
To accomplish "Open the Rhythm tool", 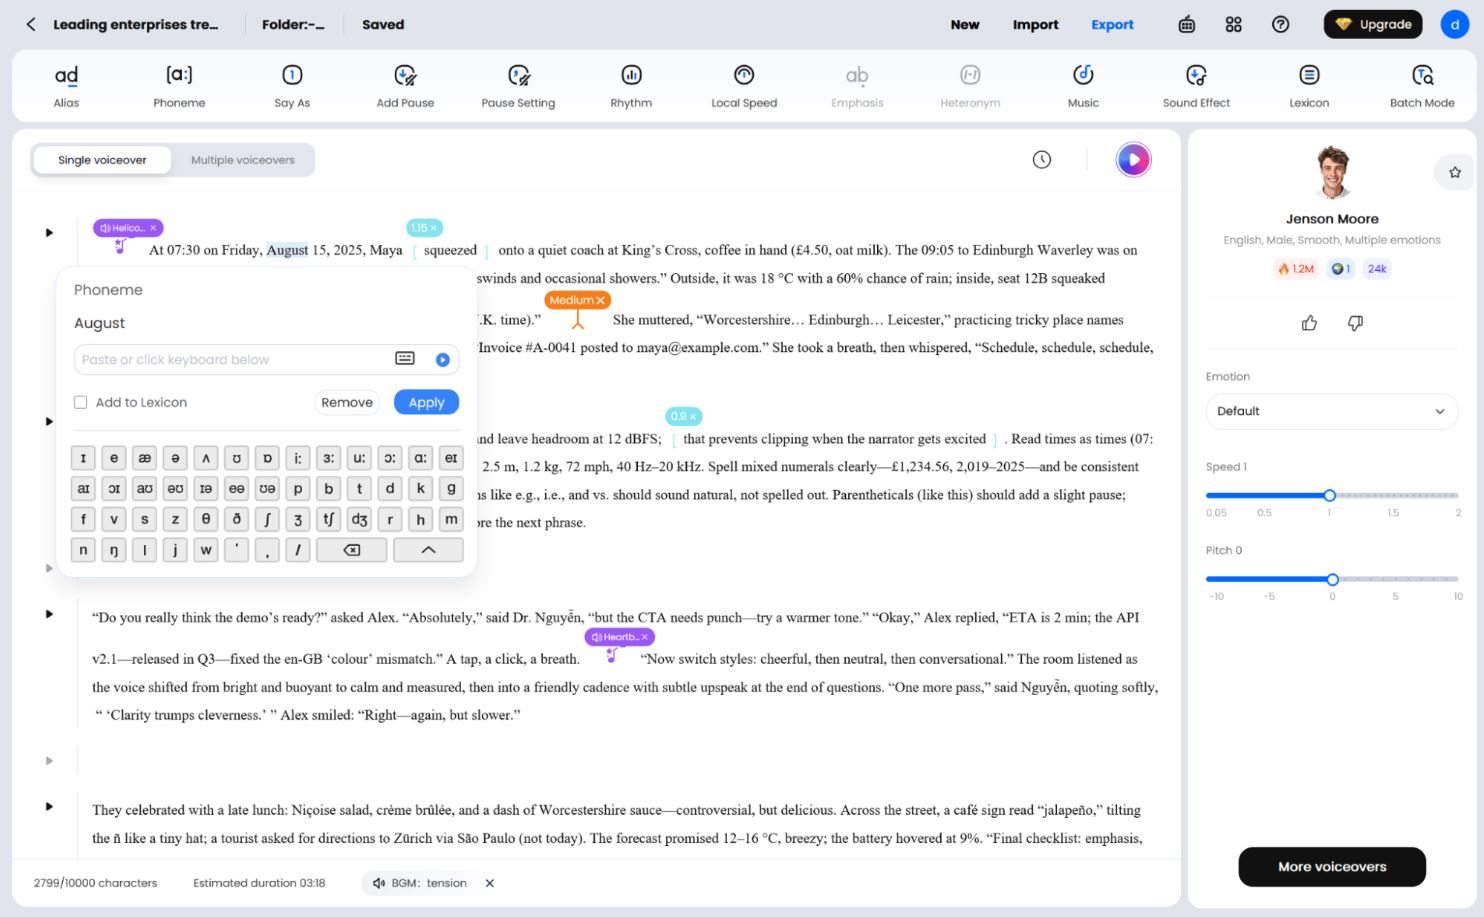I will click(631, 85).
